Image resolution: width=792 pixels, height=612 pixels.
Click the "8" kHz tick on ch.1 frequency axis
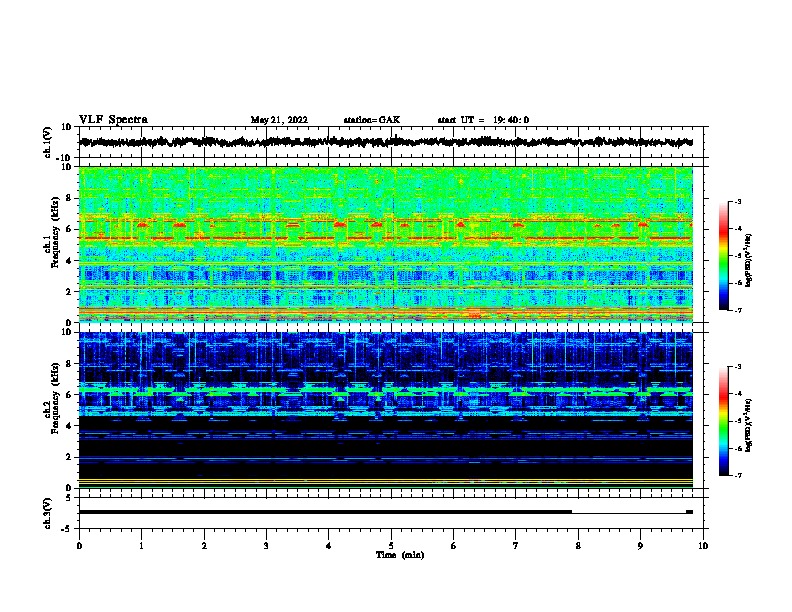69,198
